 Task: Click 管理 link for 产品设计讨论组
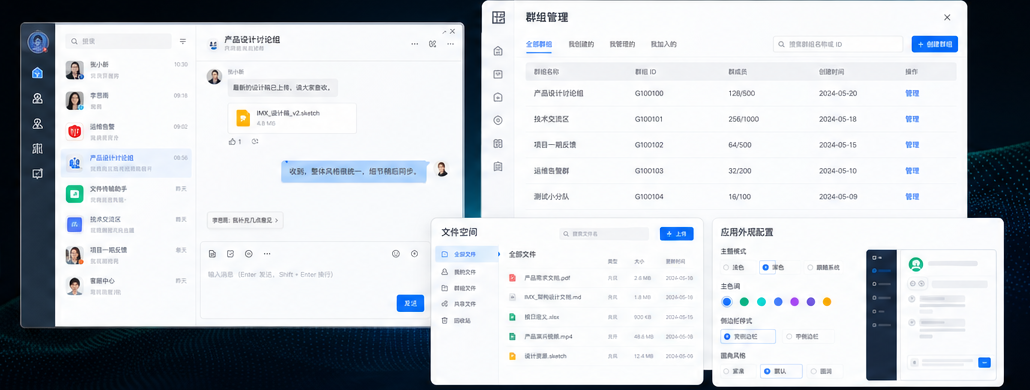pyautogui.click(x=912, y=93)
